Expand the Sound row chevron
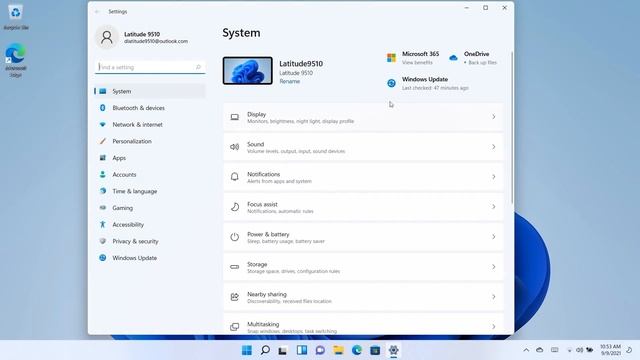The height and width of the screenshot is (360, 640). click(493, 147)
